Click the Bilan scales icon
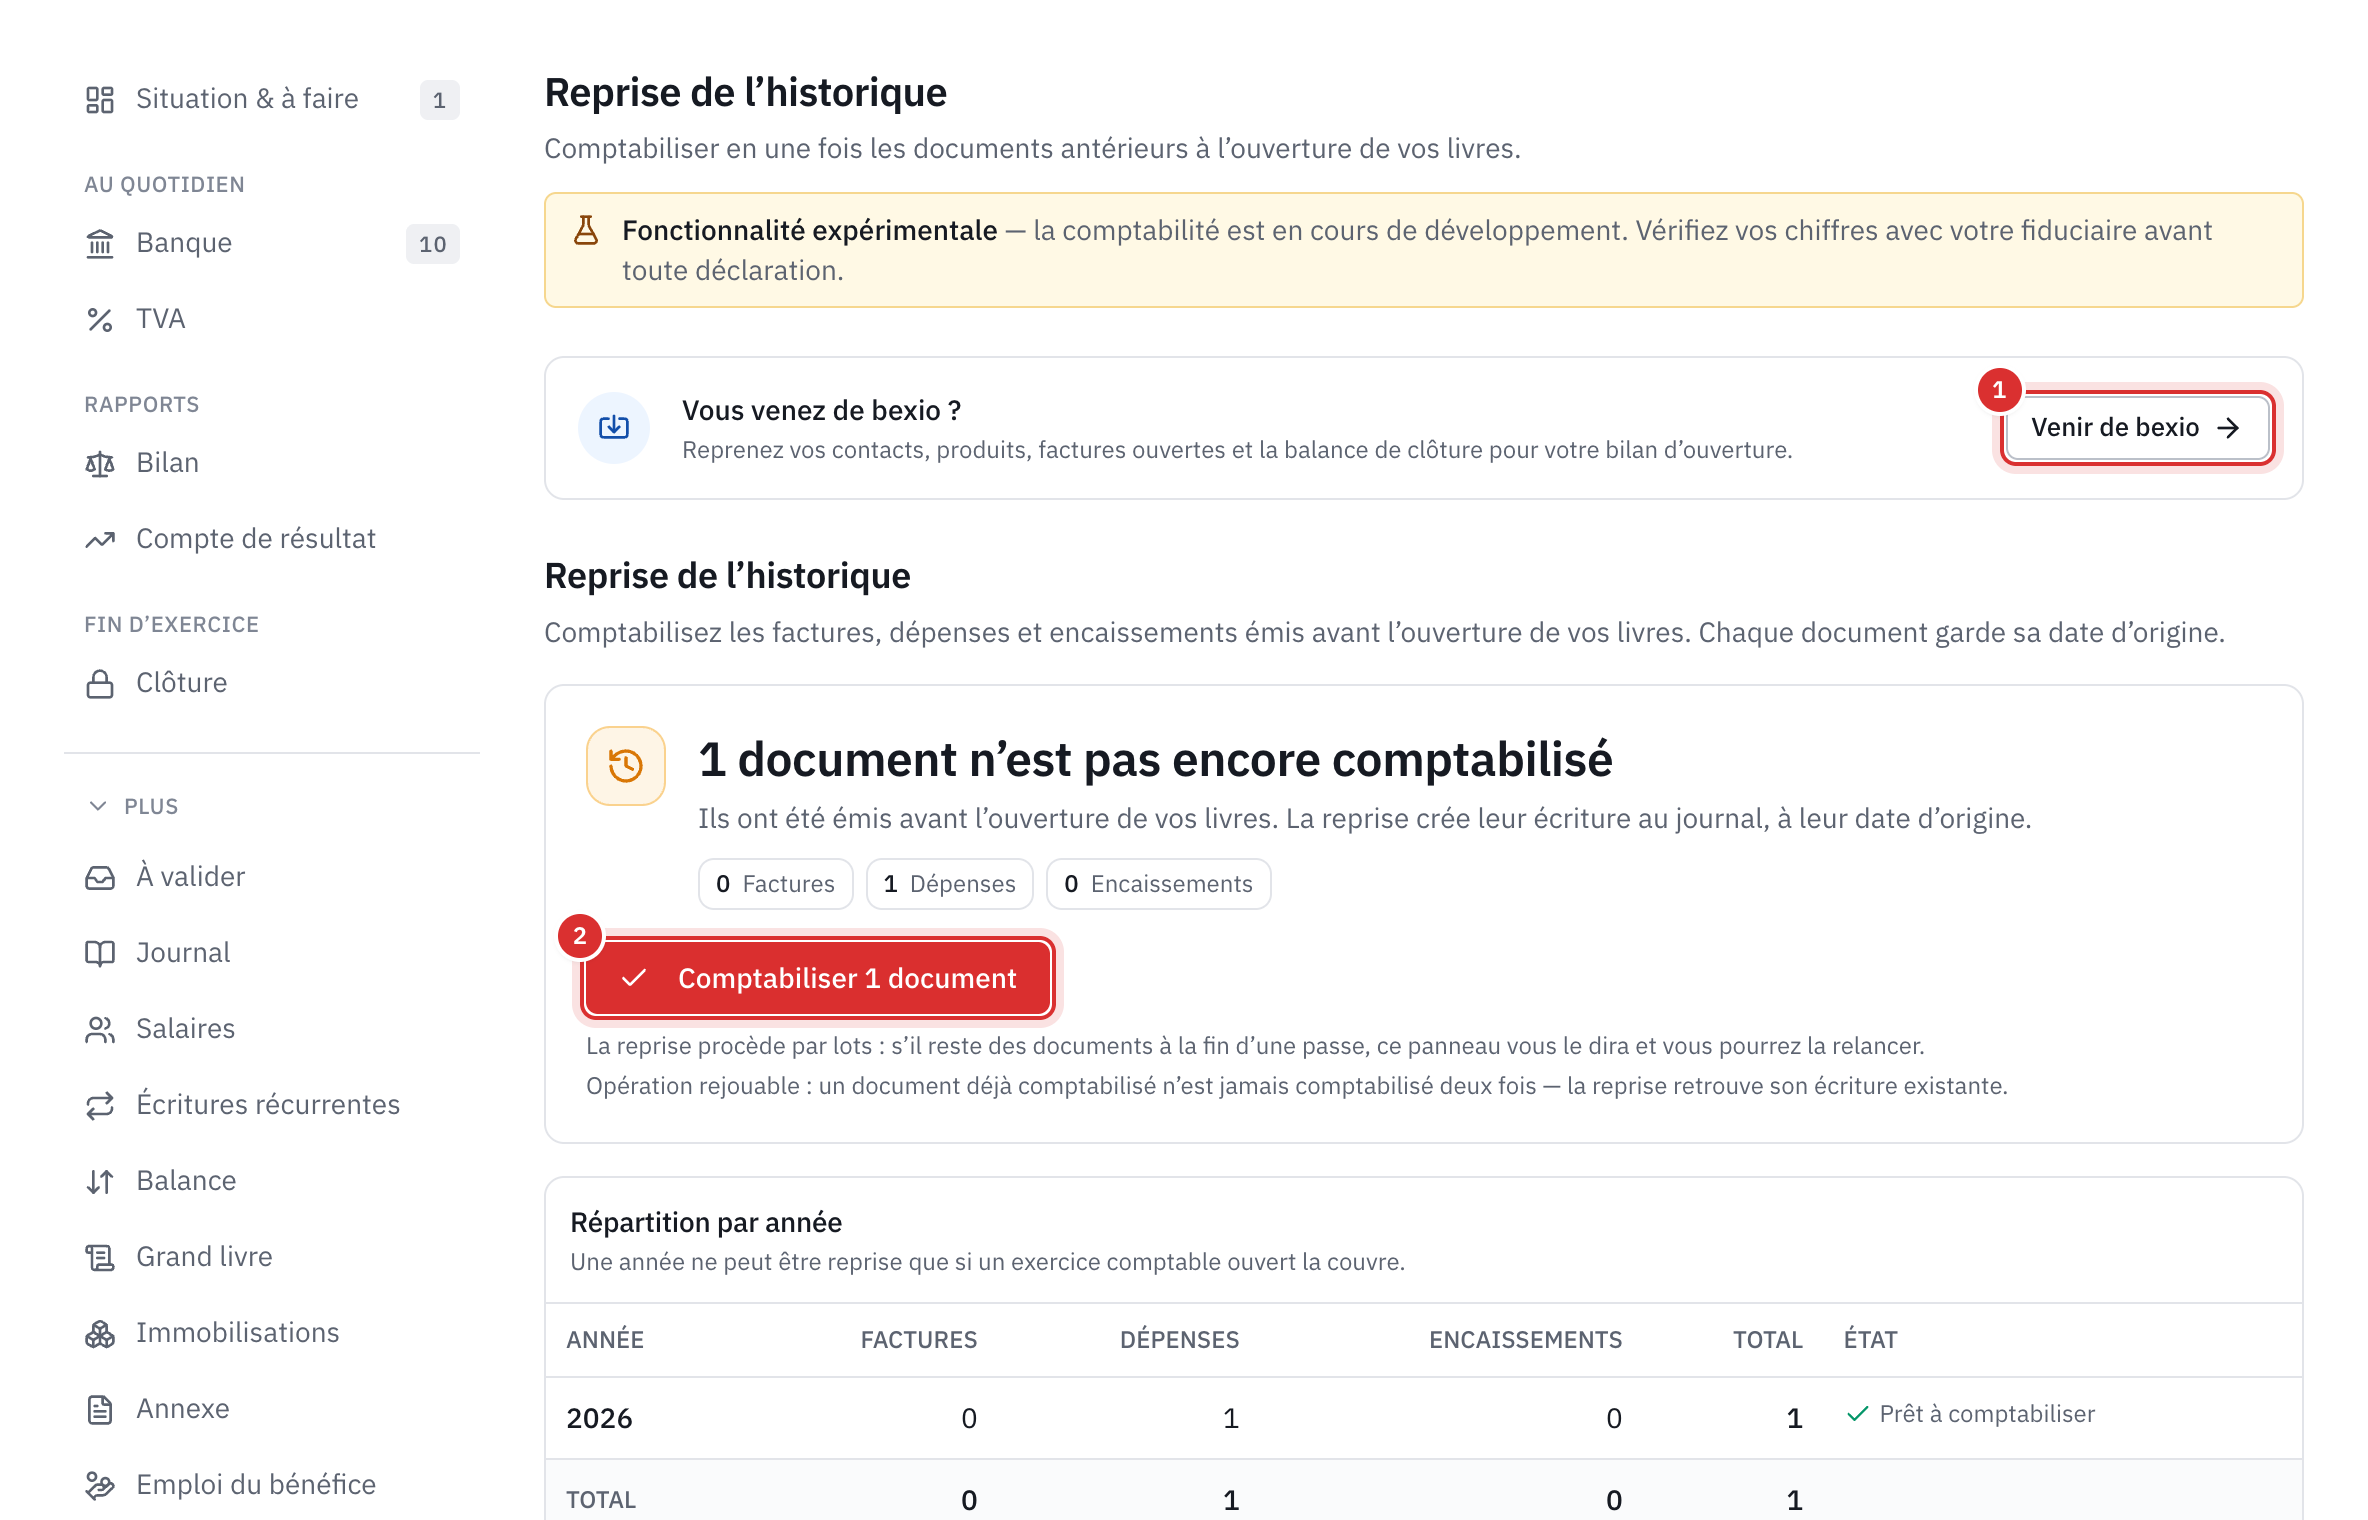 coord(100,463)
